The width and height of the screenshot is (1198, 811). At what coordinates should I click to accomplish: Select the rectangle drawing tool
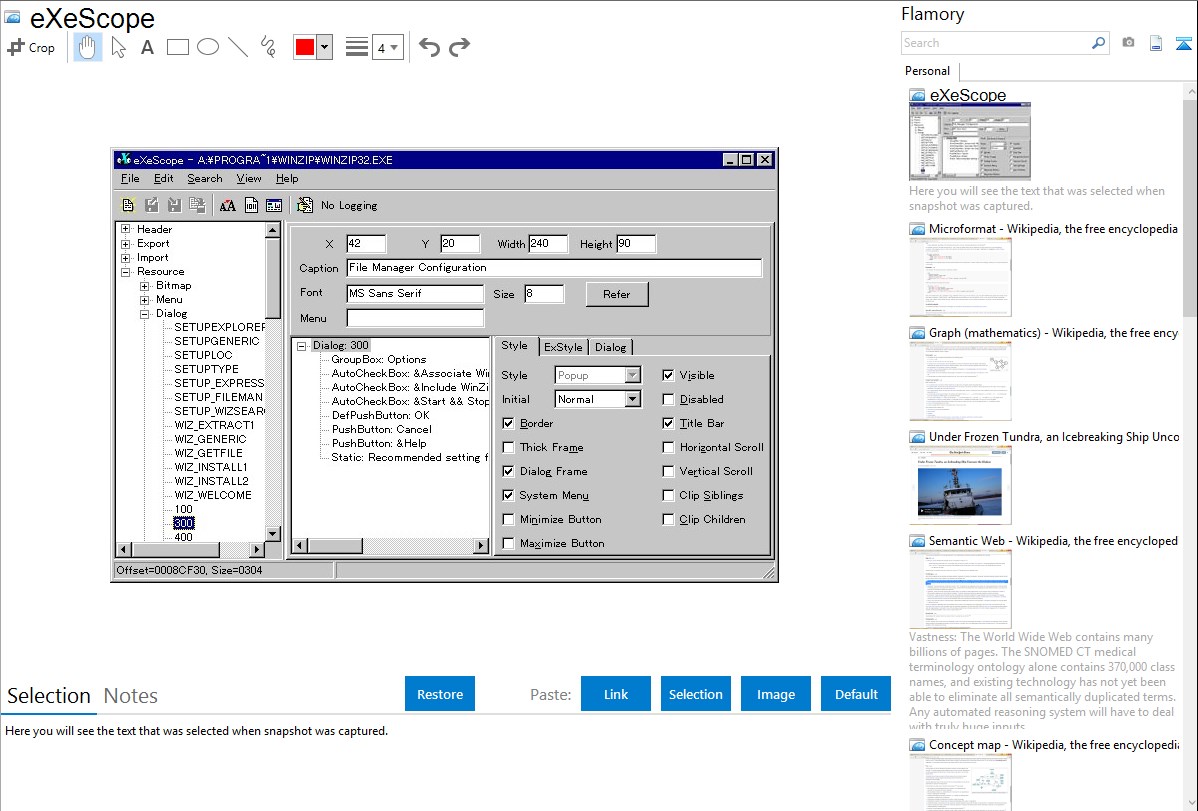[x=177, y=47]
